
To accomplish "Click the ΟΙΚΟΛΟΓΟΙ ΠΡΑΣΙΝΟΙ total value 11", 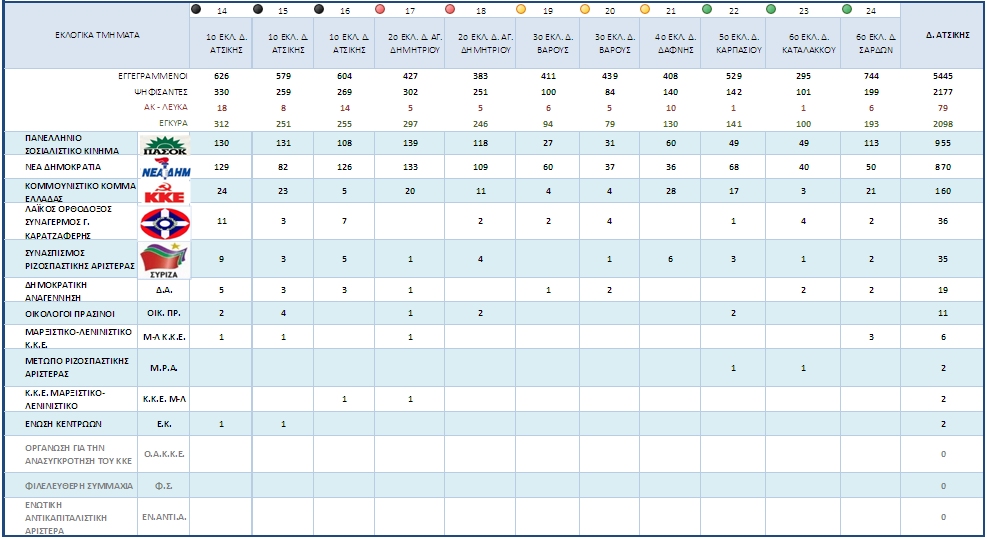I will (x=942, y=313).
